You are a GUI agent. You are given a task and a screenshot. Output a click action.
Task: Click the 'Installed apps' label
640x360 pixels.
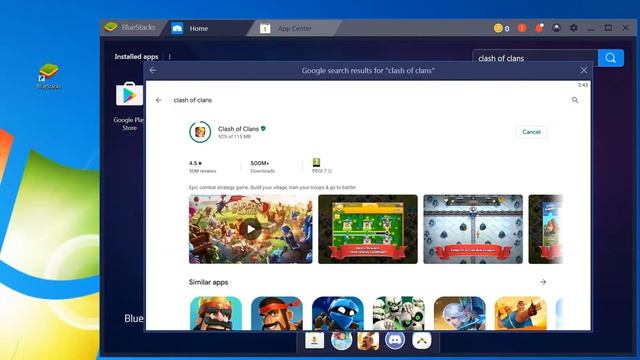pyautogui.click(x=136, y=57)
